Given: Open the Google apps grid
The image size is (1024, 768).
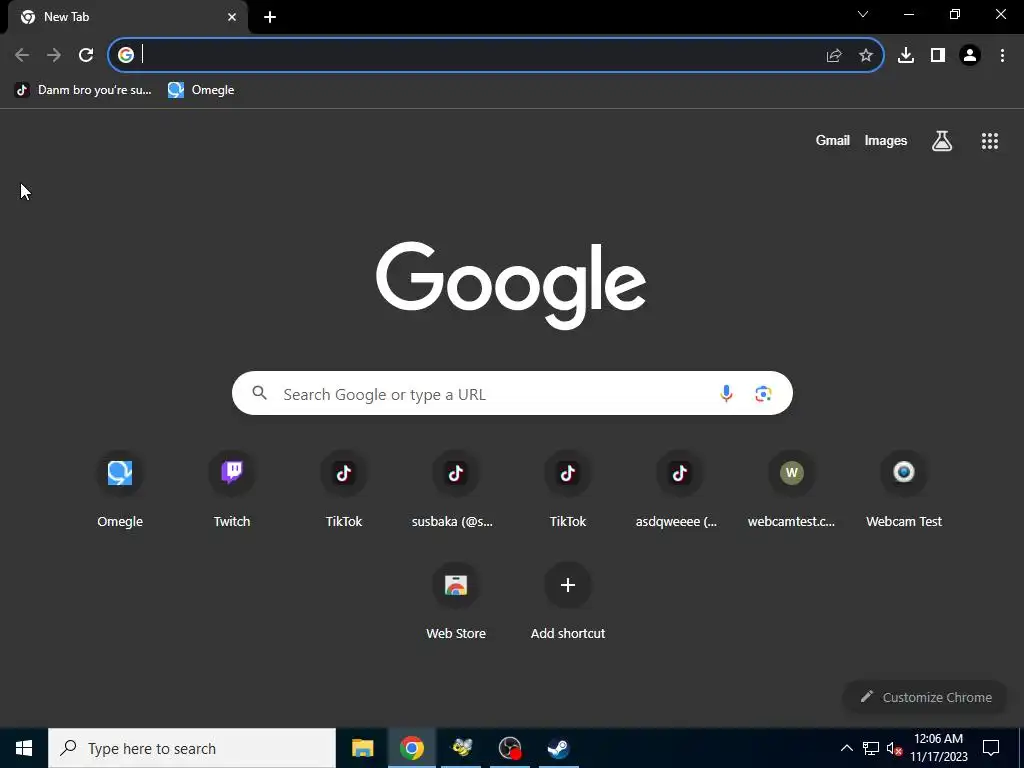Looking at the screenshot, I should point(990,140).
